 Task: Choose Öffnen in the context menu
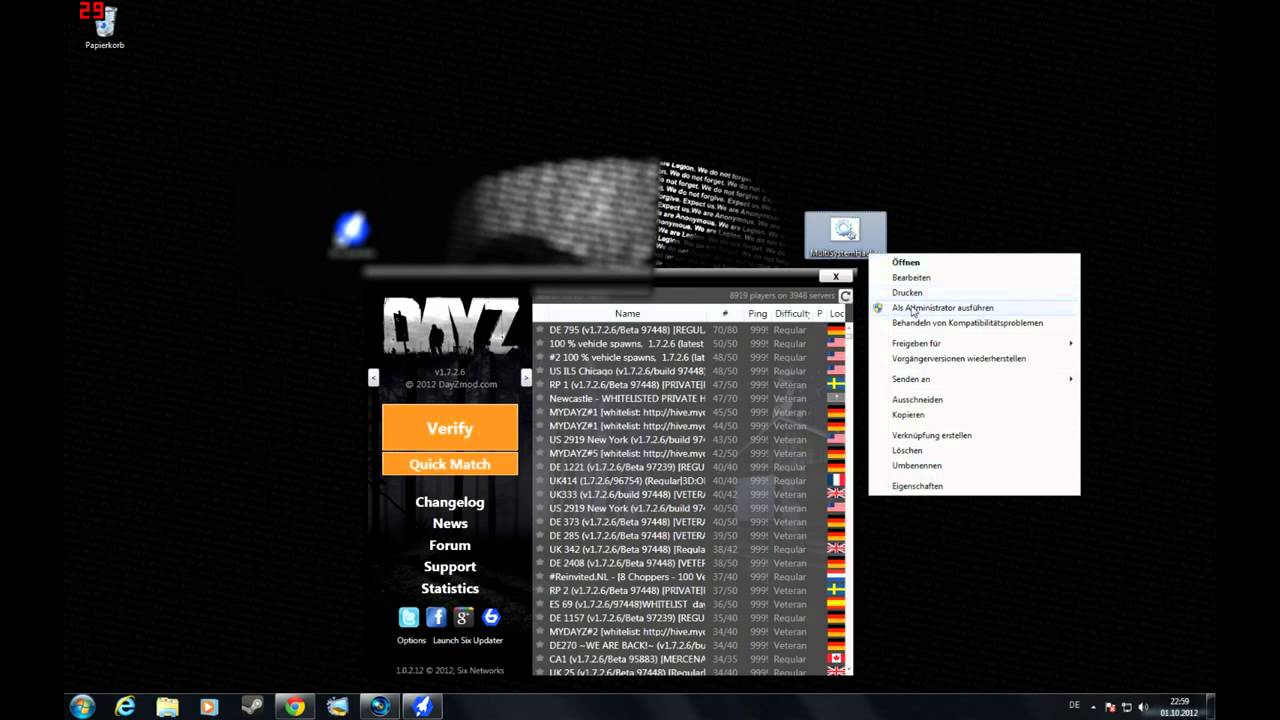(x=906, y=263)
